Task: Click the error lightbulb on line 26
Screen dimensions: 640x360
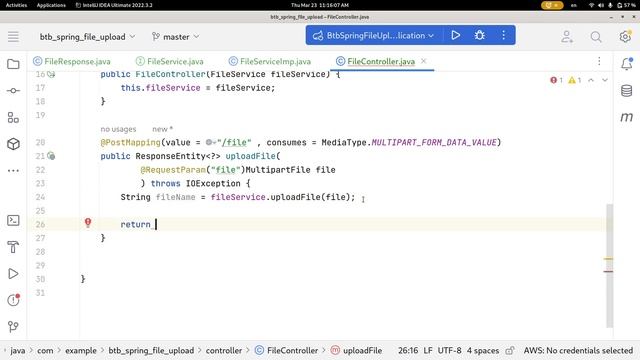Action: [x=88, y=222]
